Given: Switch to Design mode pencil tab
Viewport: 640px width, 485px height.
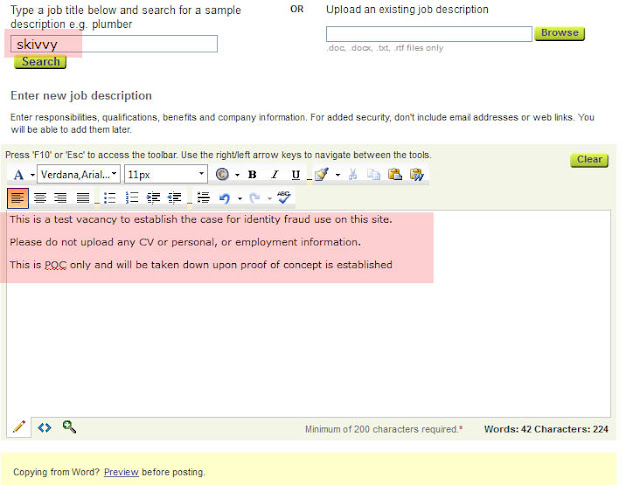Looking at the screenshot, I should (x=19, y=427).
